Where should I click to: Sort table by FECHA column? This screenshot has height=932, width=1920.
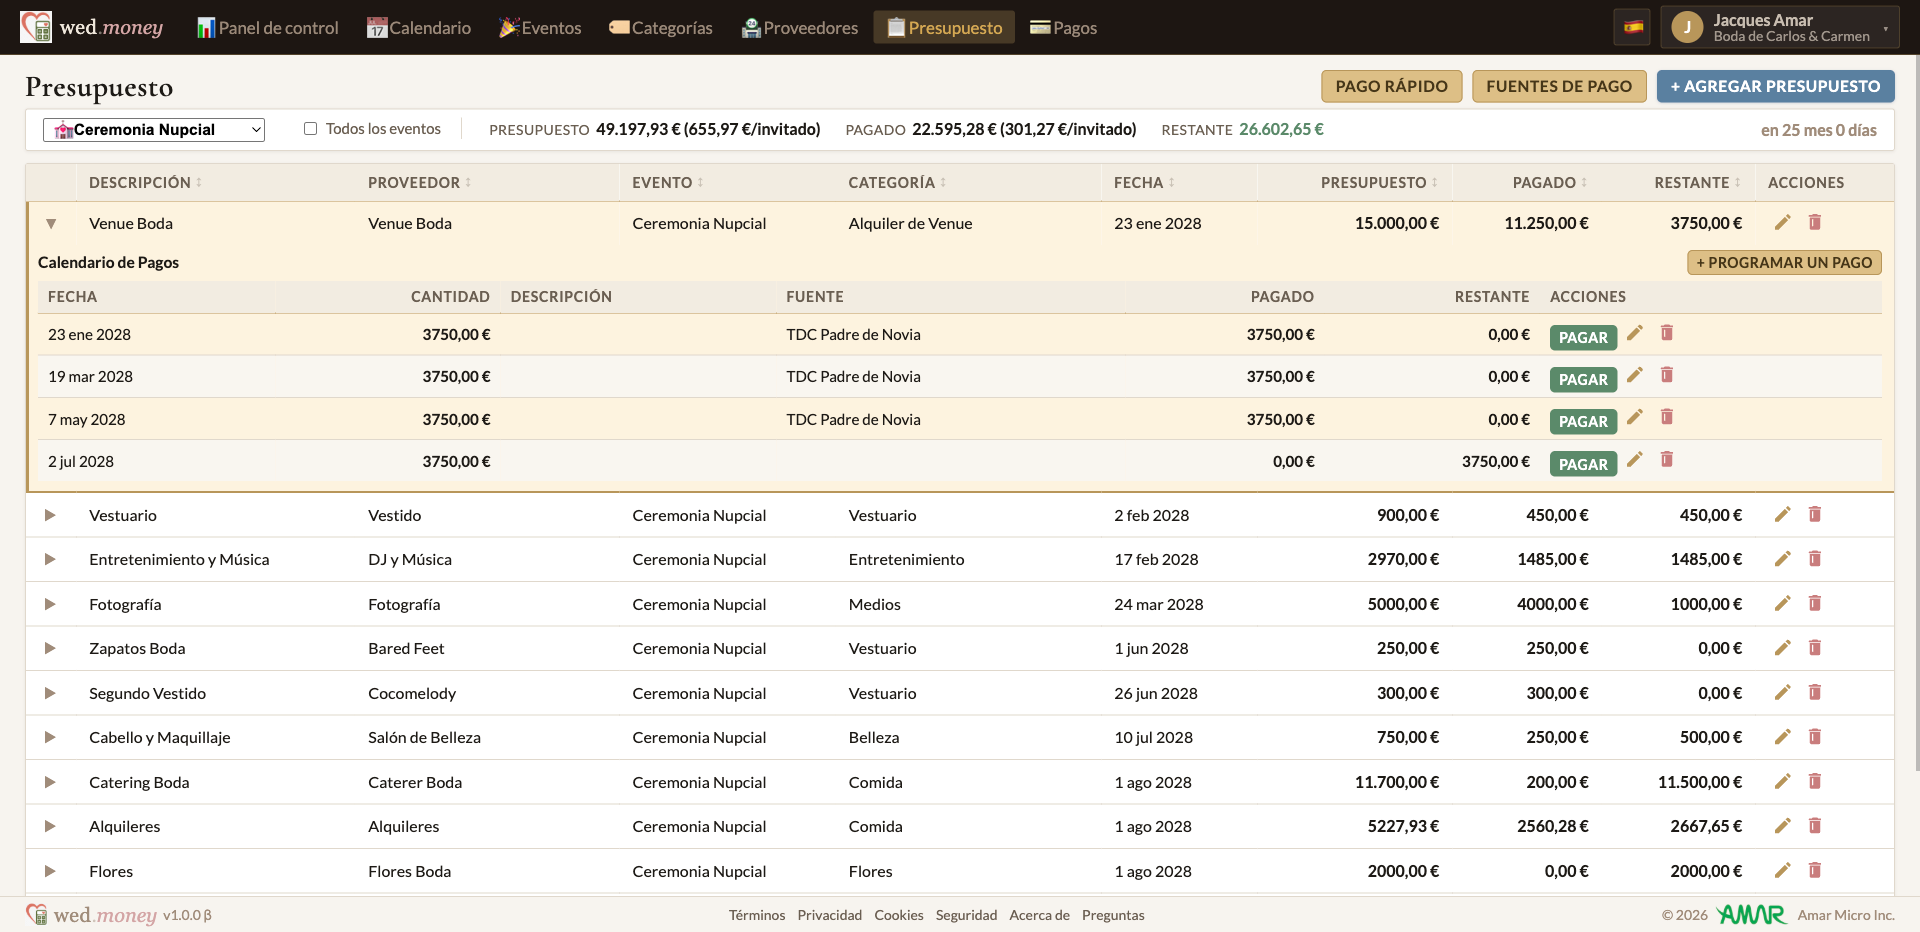point(1144,182)
